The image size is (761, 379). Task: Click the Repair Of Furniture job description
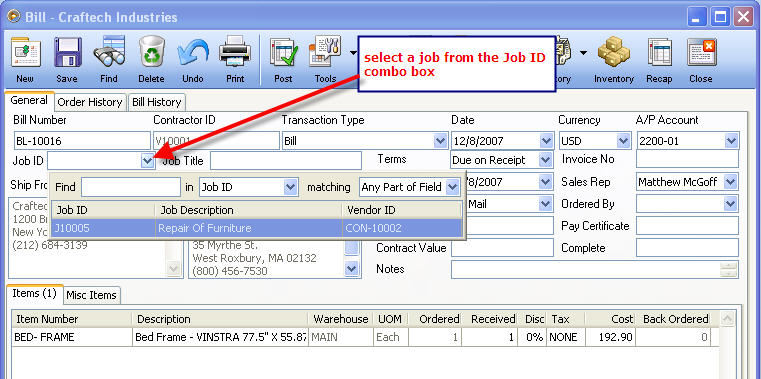(204, 228)
